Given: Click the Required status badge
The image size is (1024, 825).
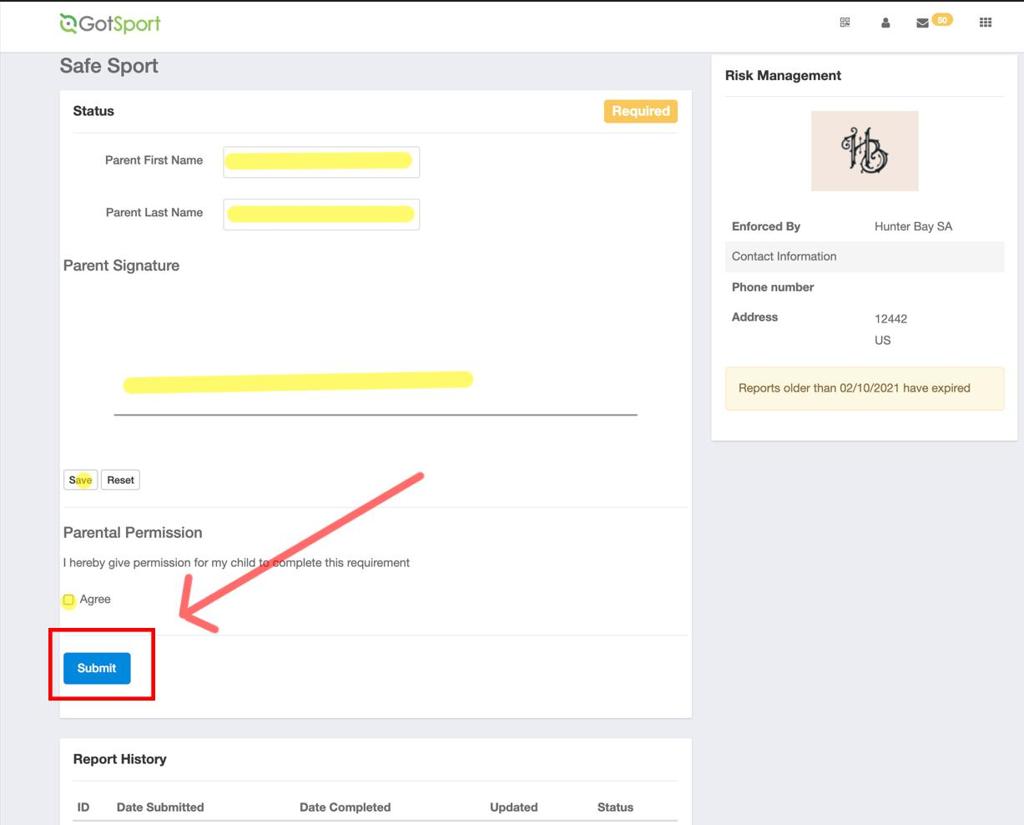Looking at the screenshot, I should tap(640, 111).
